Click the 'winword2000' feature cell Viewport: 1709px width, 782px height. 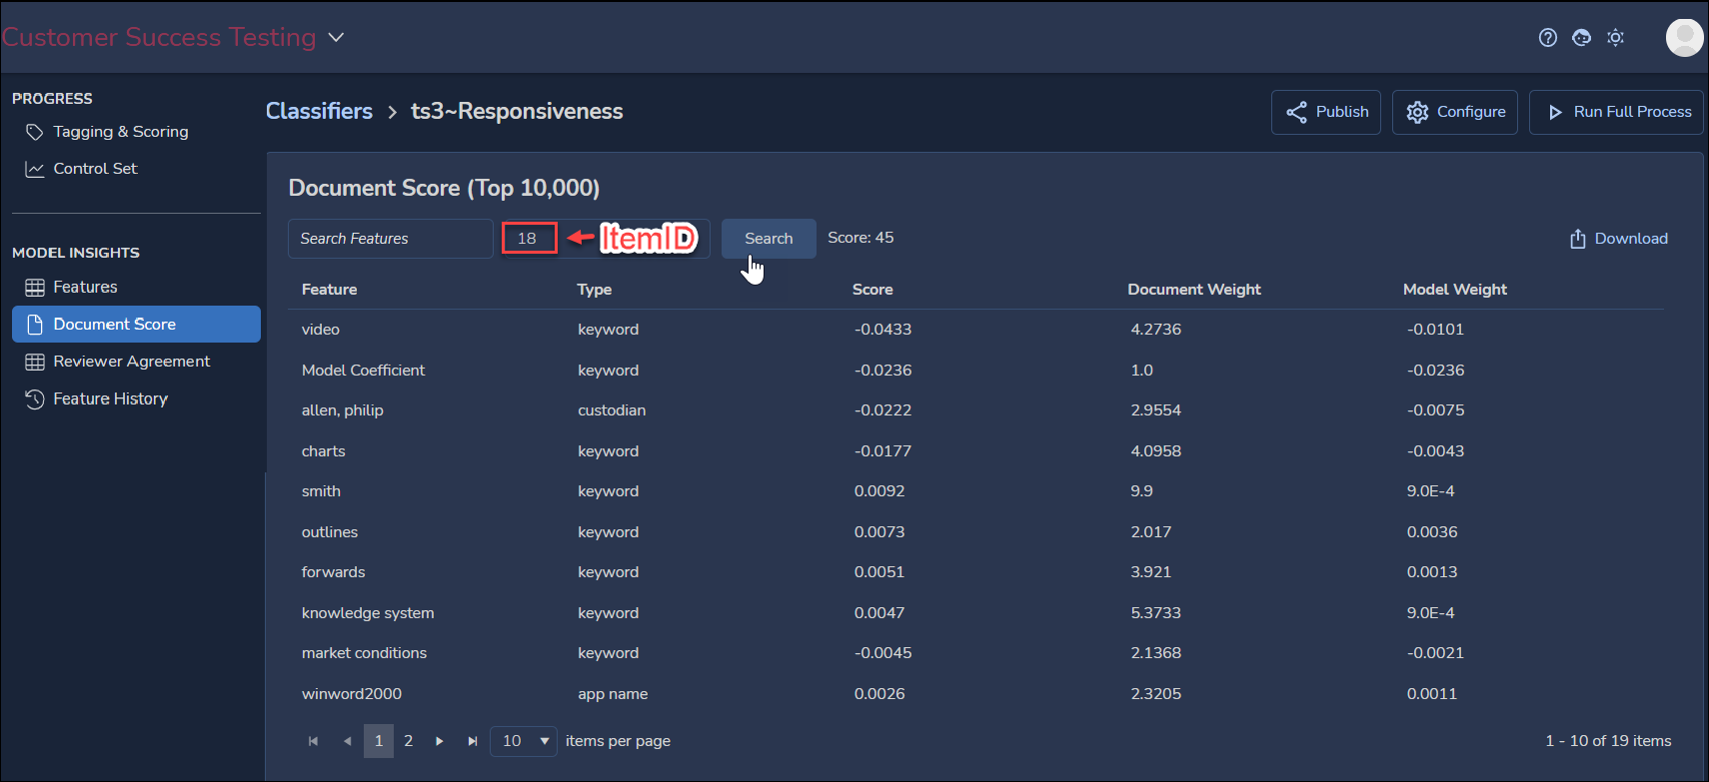click(x=351, y=694)
